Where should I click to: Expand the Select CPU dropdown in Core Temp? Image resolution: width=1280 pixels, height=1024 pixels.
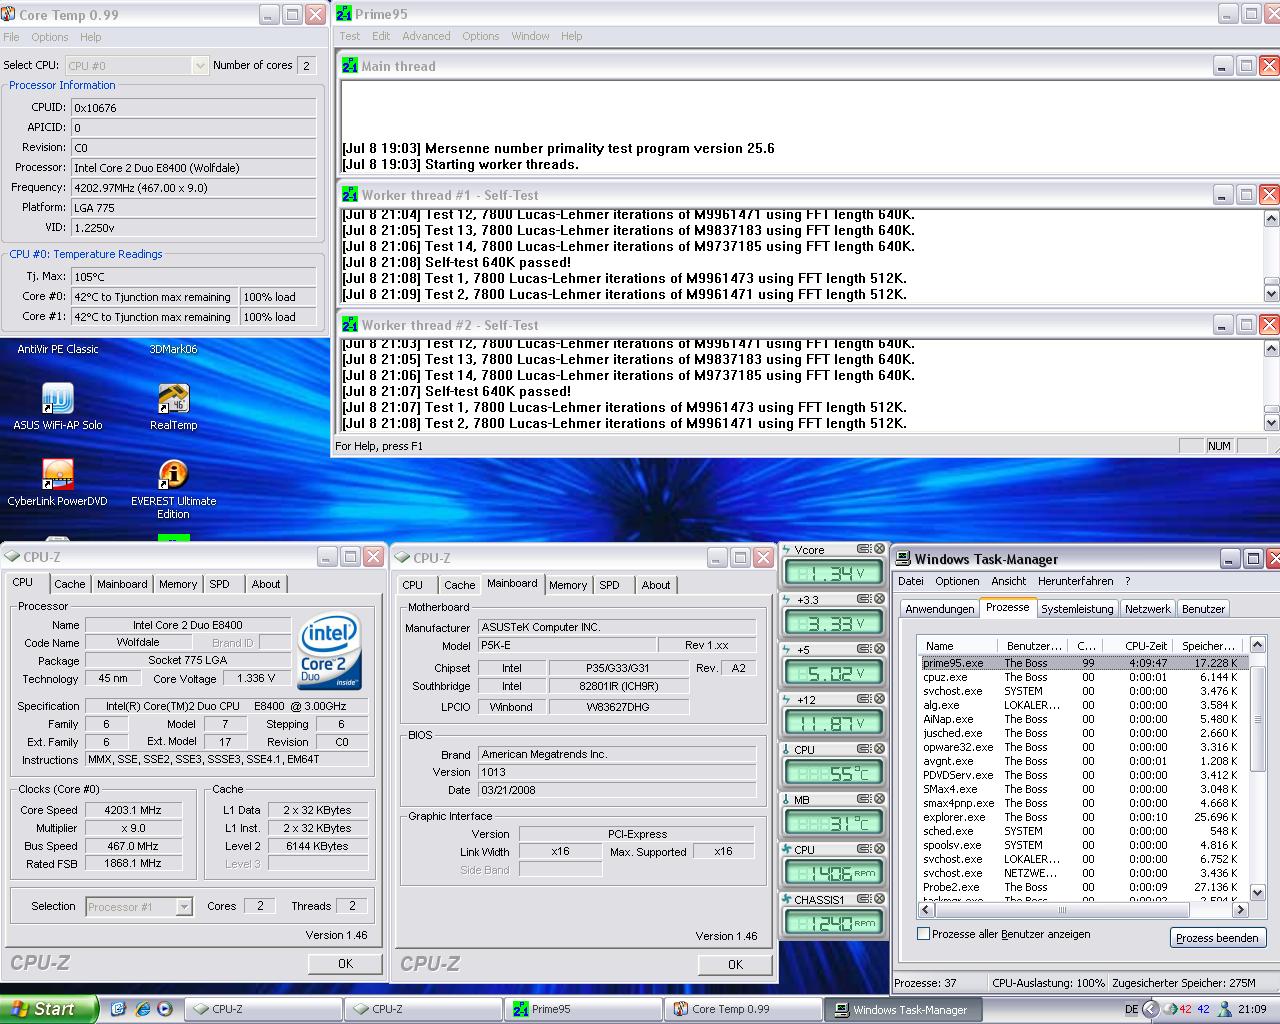(x=199, y=66)
